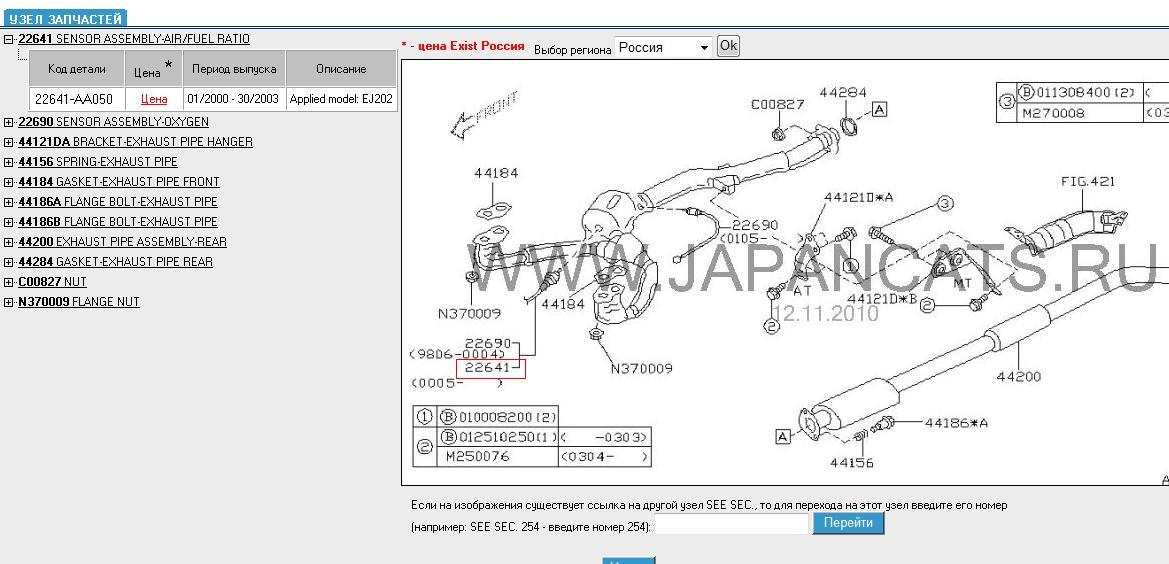This screenshot has width=1169, height=564.
Task: Expand the N370009 Flange Nut node
Action: coord(9,302)
